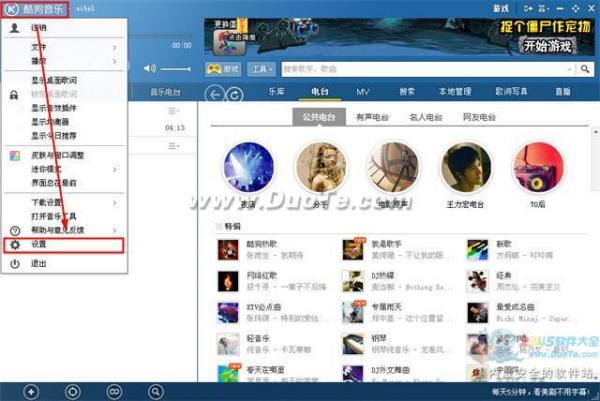Click the loop play mode icon in the bottom bar
This screenshot has width=600, height=401.
(x=114, y=392)
